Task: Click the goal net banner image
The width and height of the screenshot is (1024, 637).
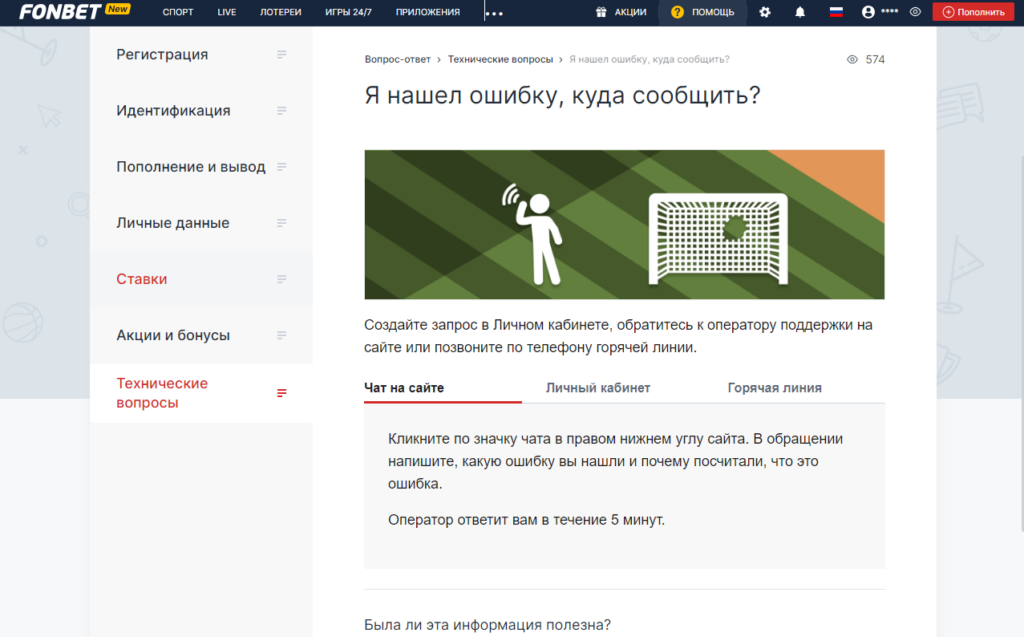Action: pyautogui.click(x=624, y=225)
